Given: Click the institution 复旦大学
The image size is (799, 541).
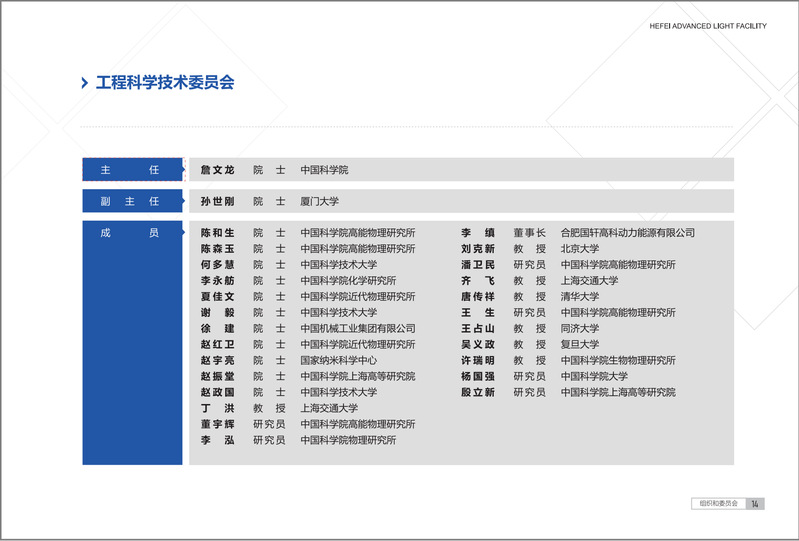Looking at the screenshot, I should tap(580, 344).
